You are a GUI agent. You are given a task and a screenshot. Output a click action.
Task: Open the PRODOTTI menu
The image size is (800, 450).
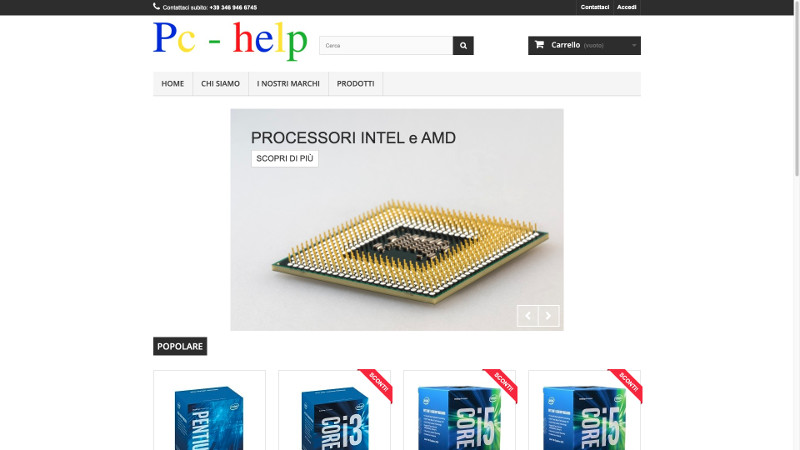pos(356,84)
